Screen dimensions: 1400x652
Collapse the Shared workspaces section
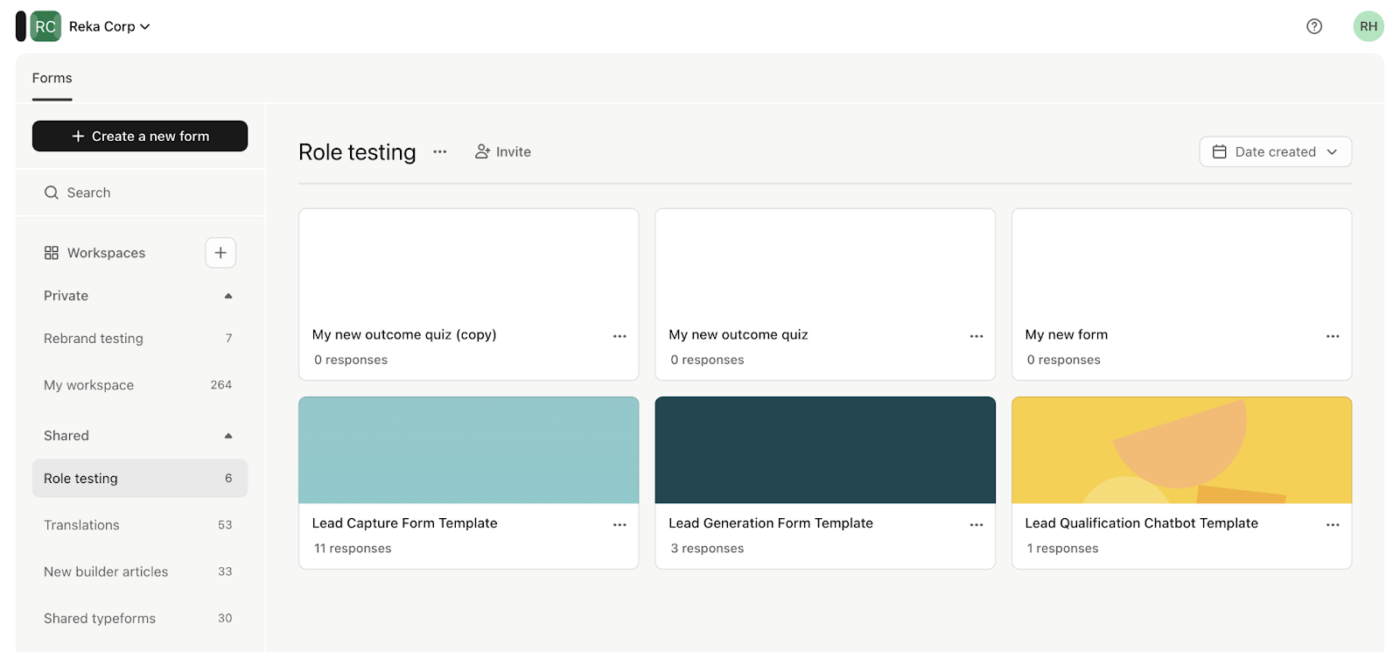(x=227, y=435)
